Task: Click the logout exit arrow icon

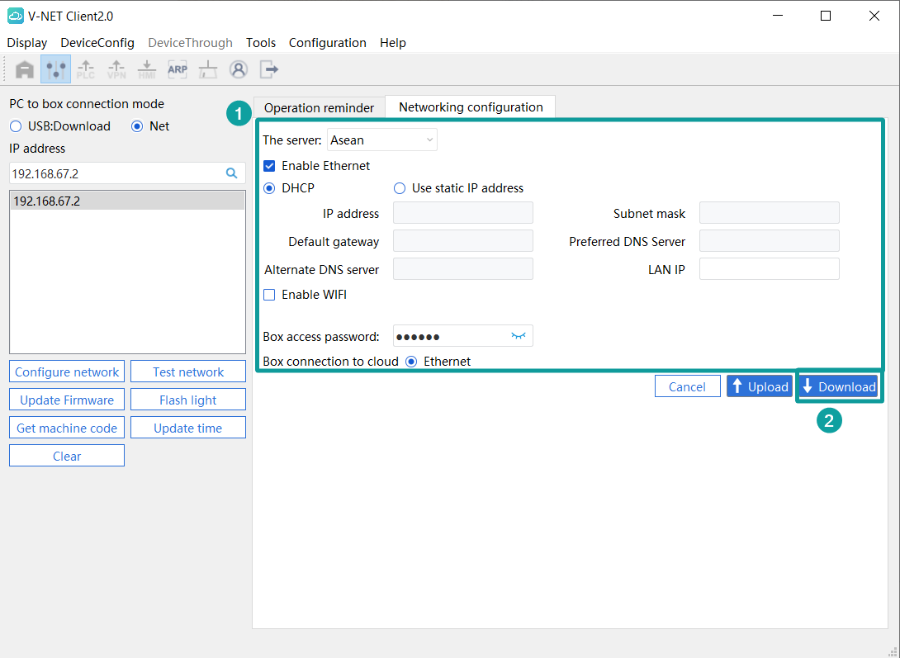Action: pos(269,69)
